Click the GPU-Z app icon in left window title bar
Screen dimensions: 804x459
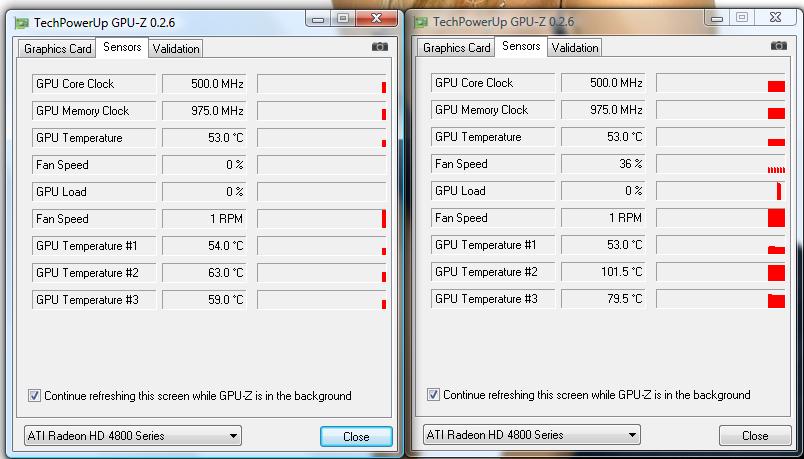[22, 23]
